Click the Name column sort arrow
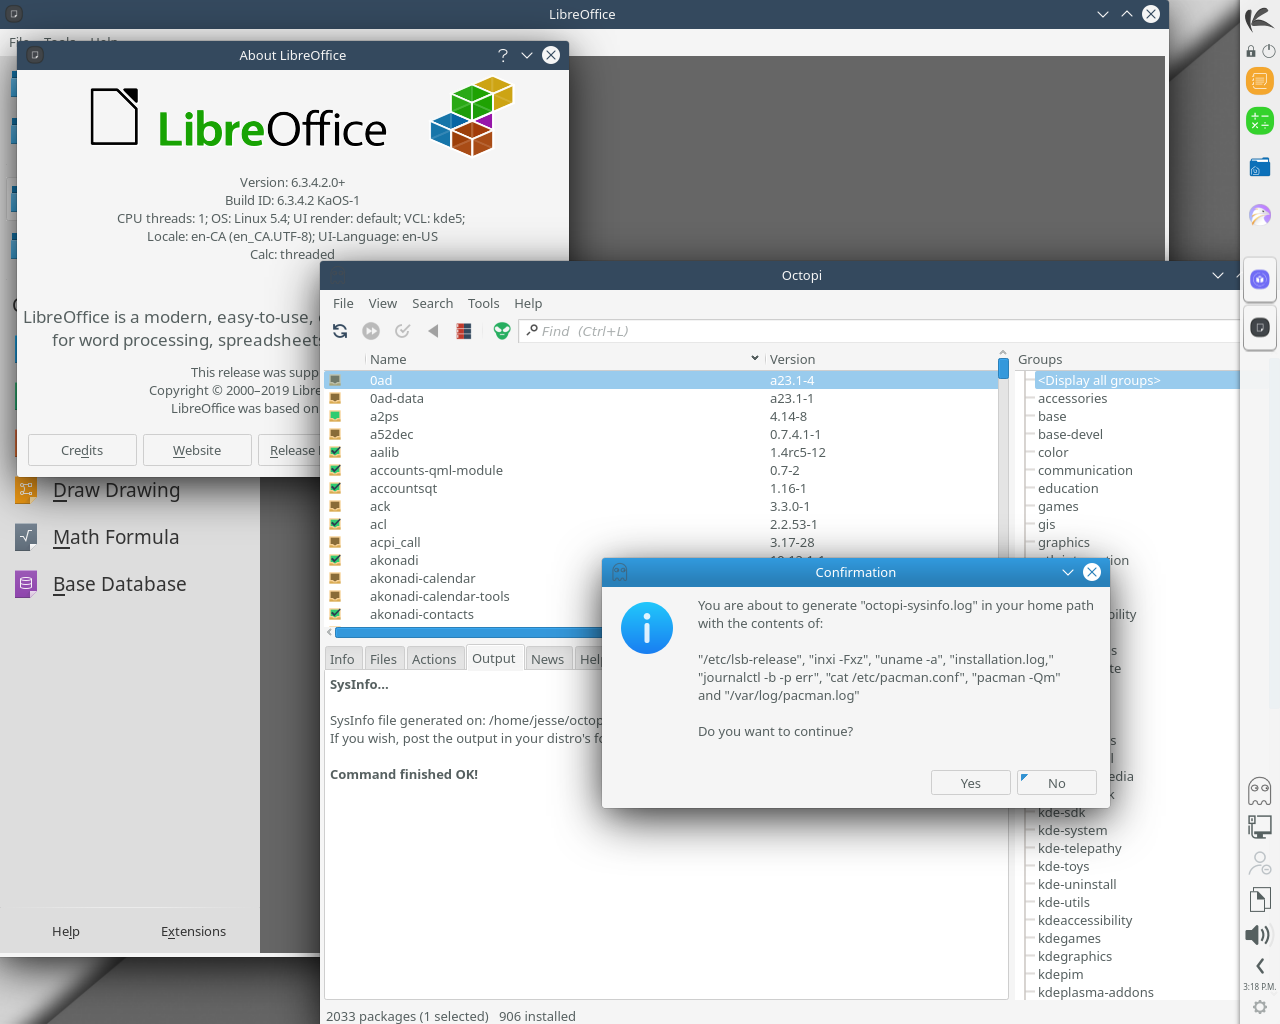 point(755,358)
